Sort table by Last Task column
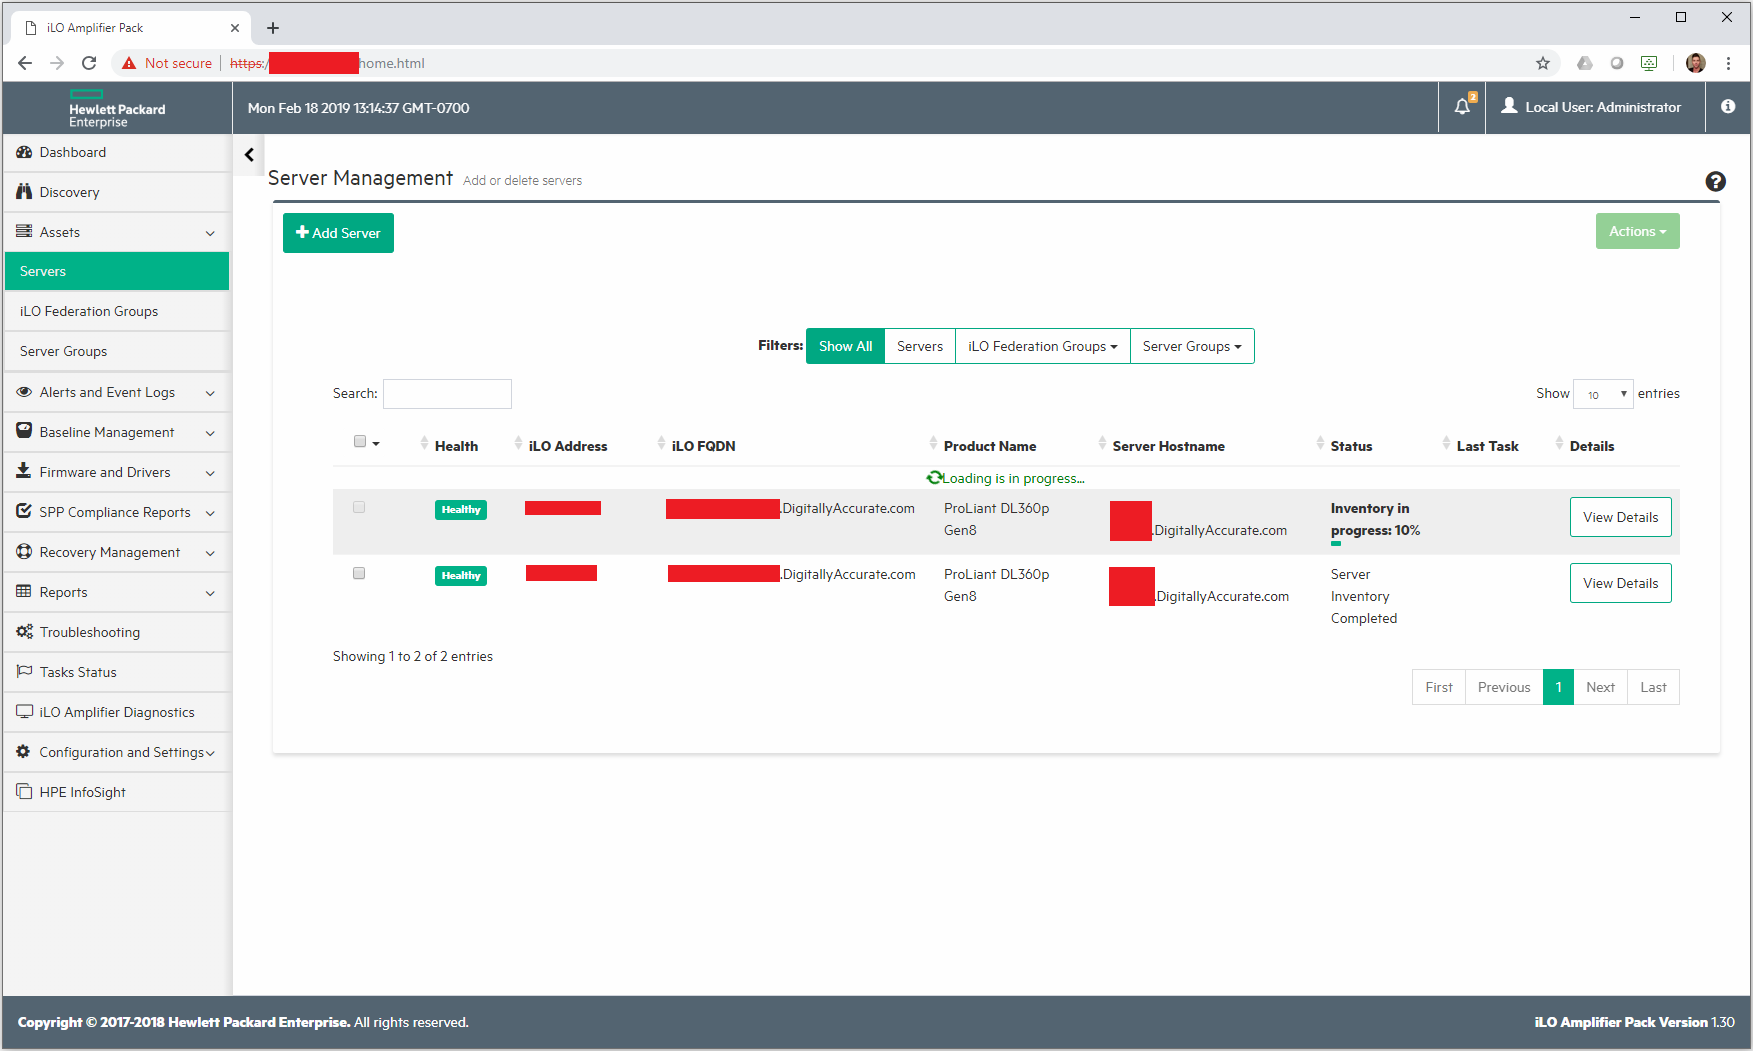This screenshot has width=1753, height=1051. (x=1487, y=446)
